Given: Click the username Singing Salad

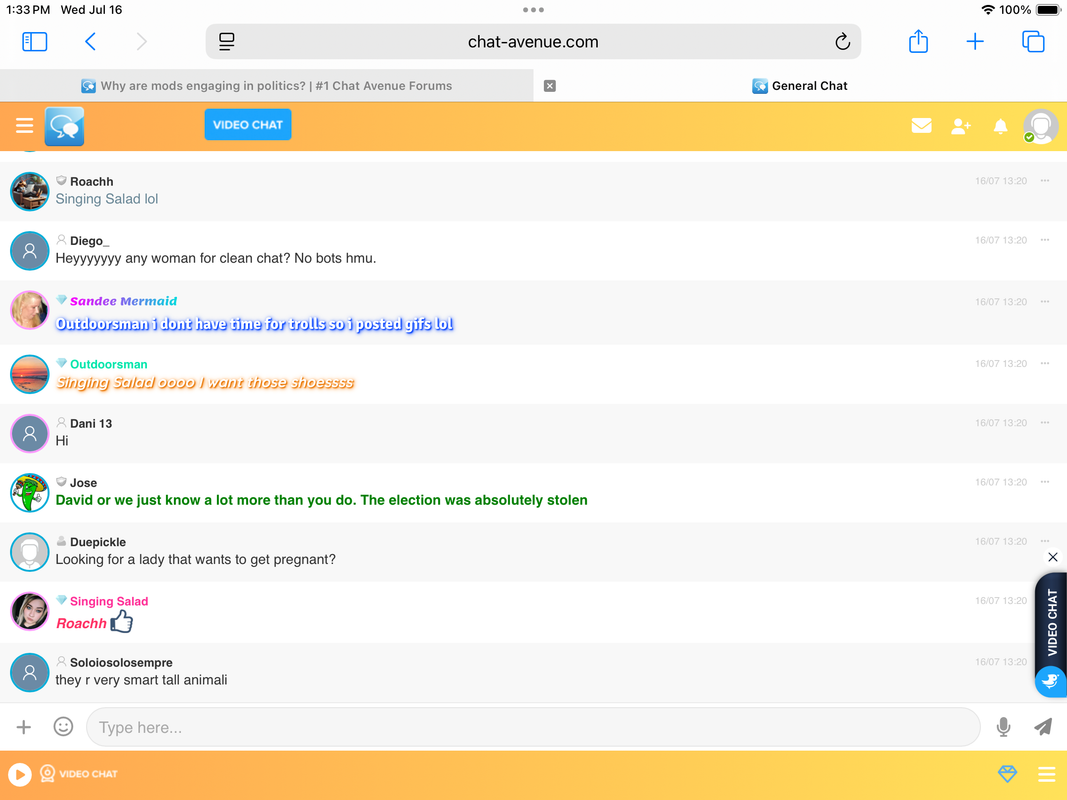Looking at the screenshot, I should (109, 601).
